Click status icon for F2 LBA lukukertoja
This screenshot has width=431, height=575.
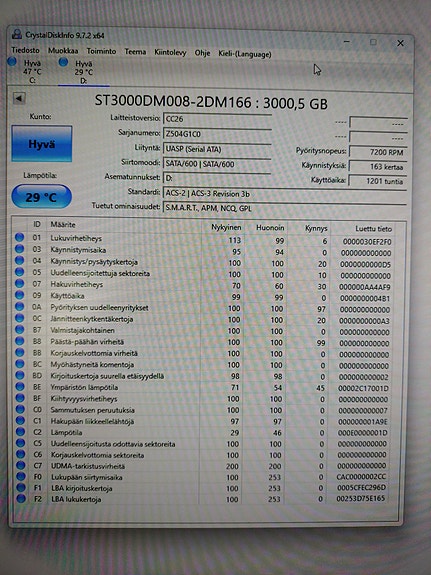pos(21,498)
